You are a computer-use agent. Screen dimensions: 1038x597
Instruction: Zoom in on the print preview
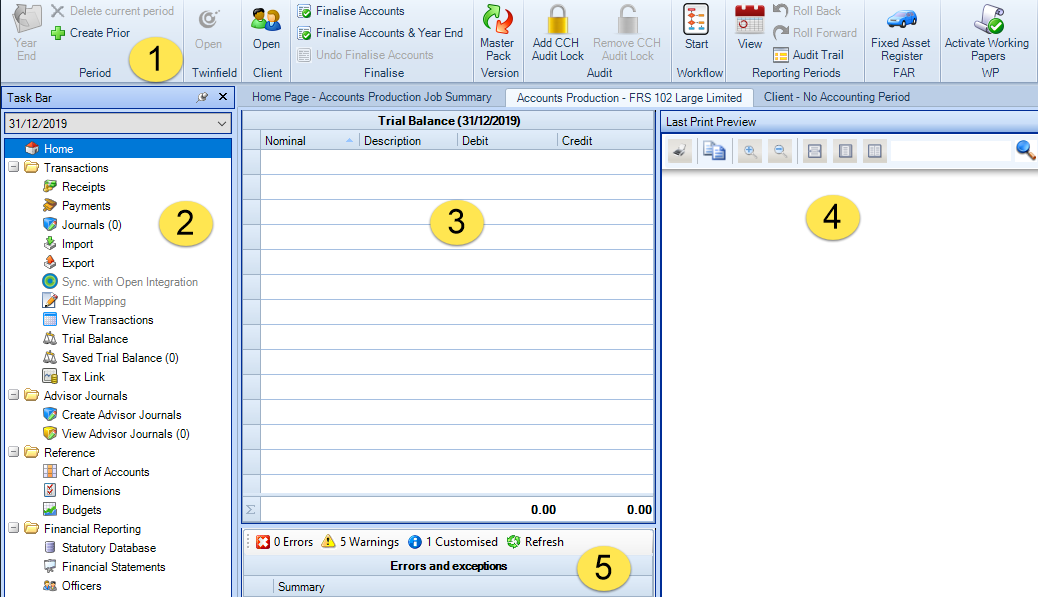pos(750,151)
